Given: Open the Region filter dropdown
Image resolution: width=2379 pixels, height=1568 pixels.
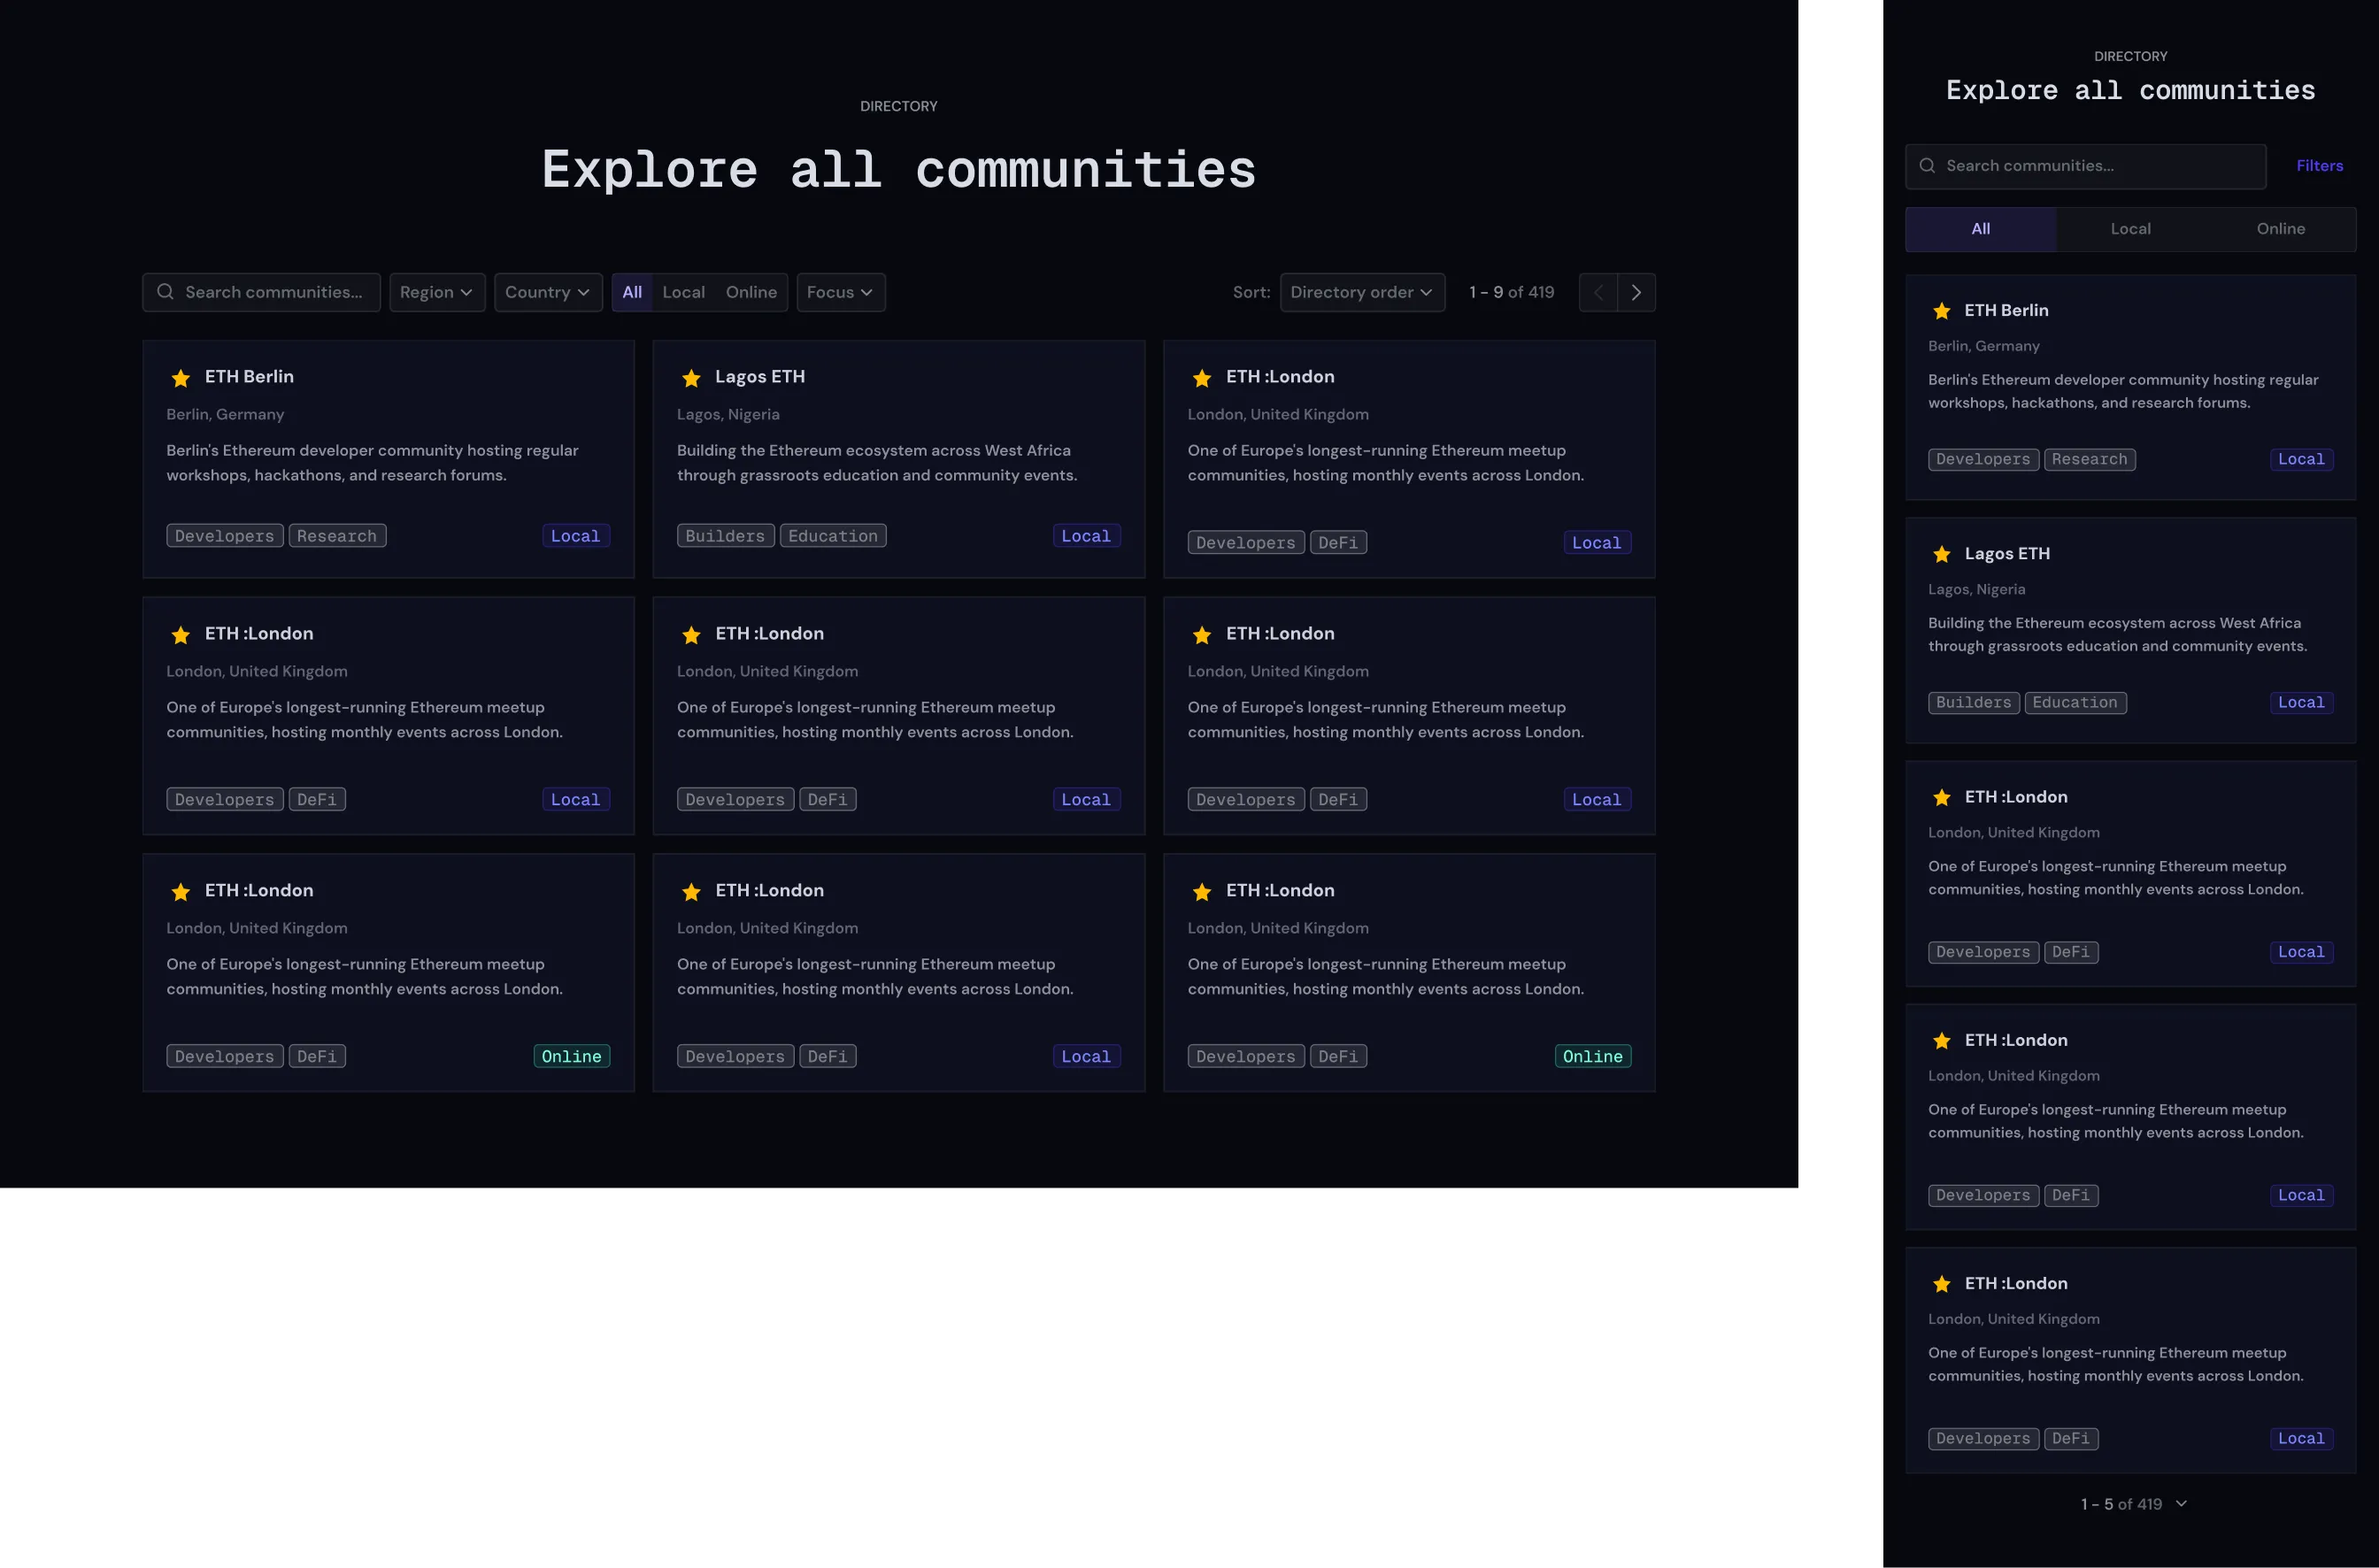Looking at the screenshot, I should point(437,292).
